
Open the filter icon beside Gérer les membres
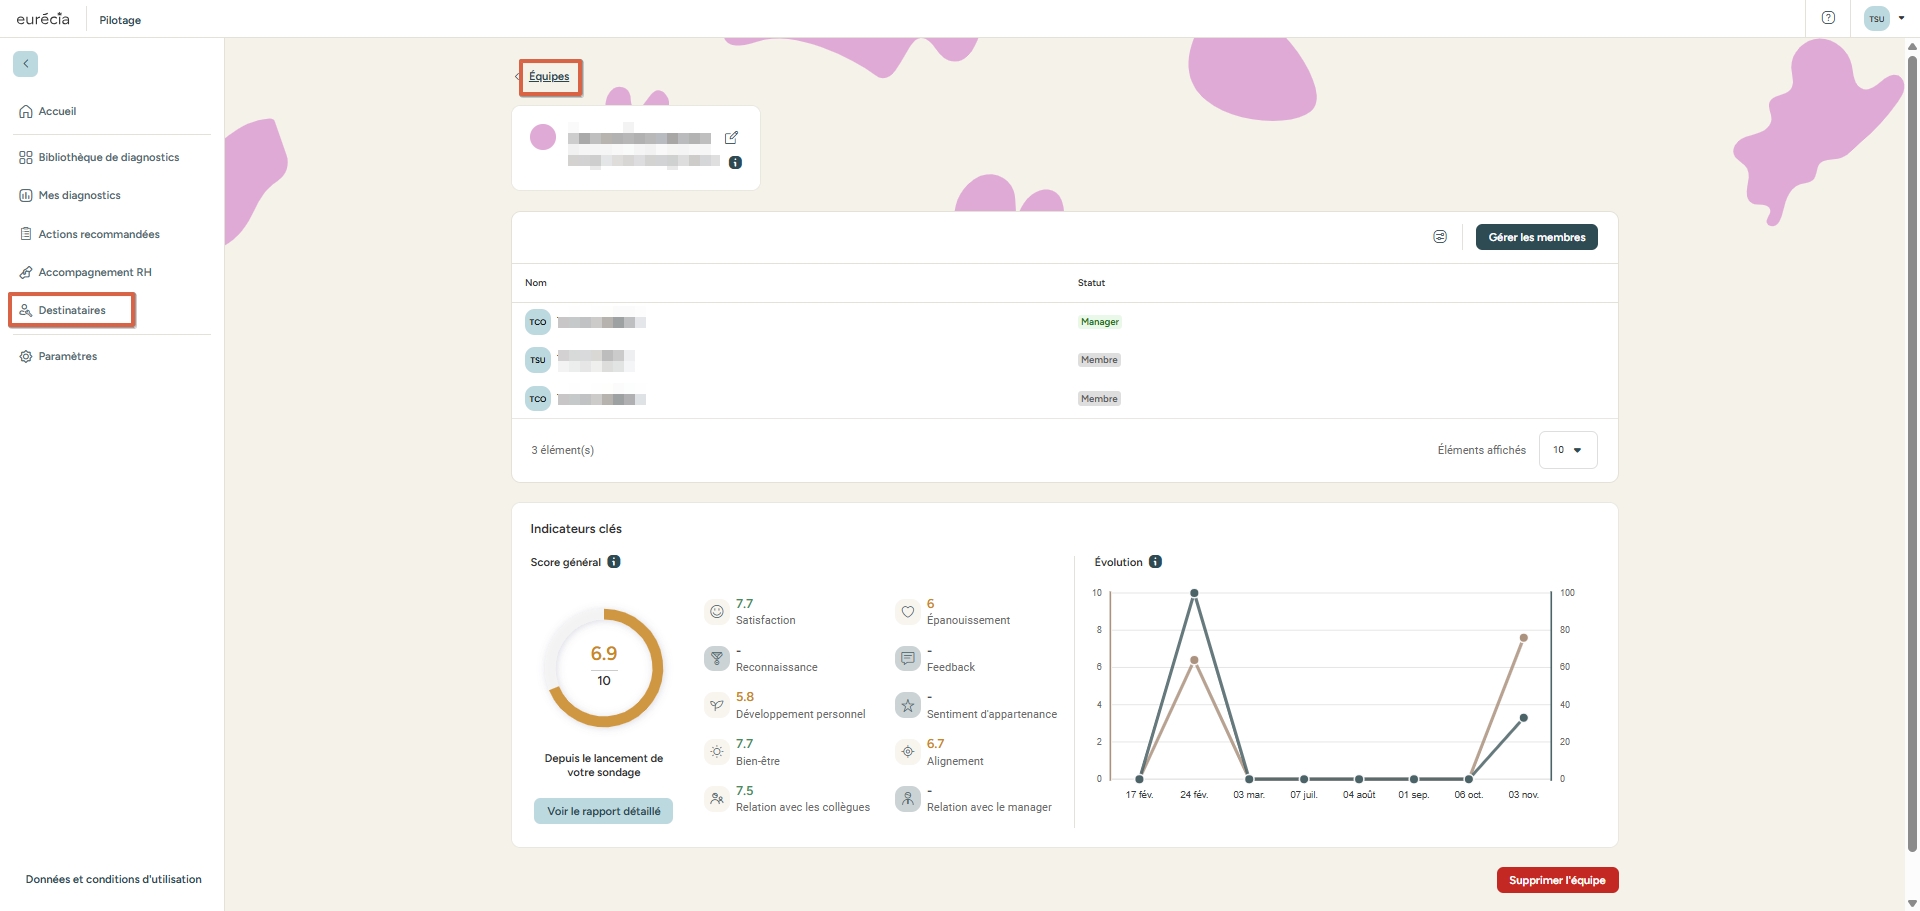[x=1440, y=237]
